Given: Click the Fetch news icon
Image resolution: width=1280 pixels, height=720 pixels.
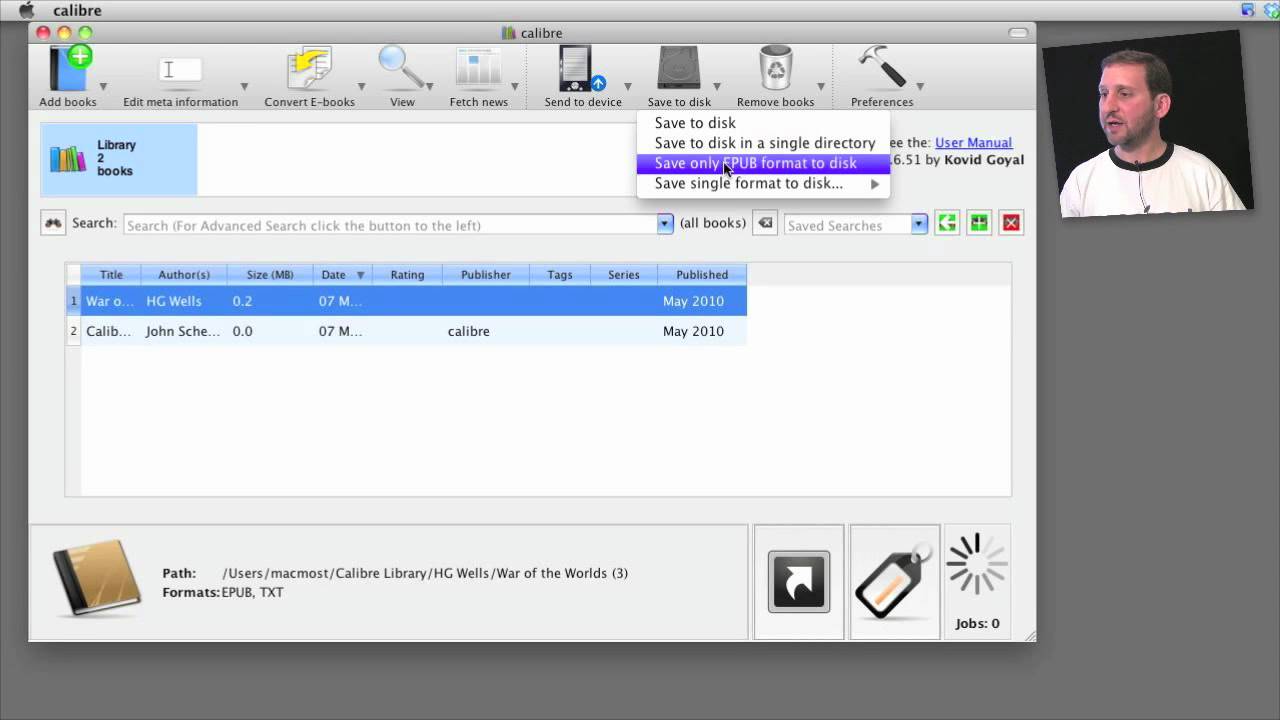Looking at the screenshot, I should [x=478, y=70].
